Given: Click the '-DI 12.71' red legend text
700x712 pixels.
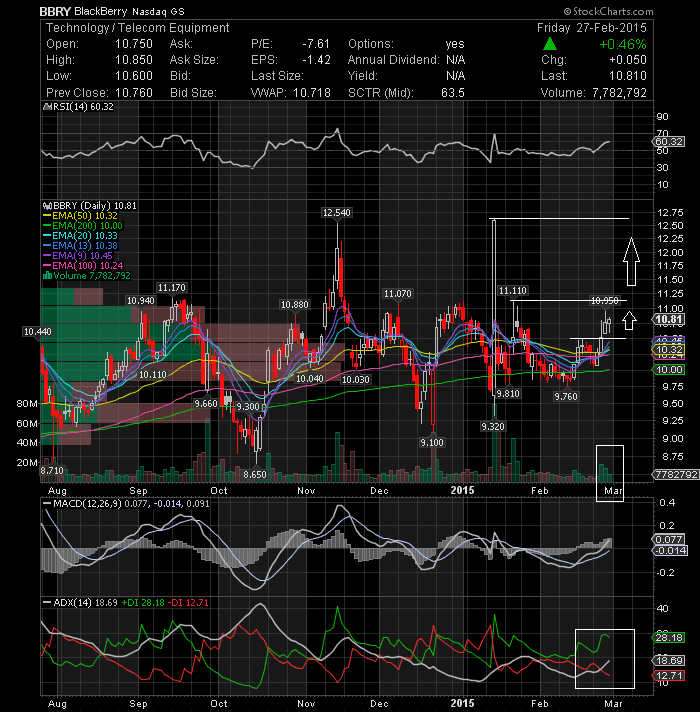Looking at the screenshot, I should [188, 603].
